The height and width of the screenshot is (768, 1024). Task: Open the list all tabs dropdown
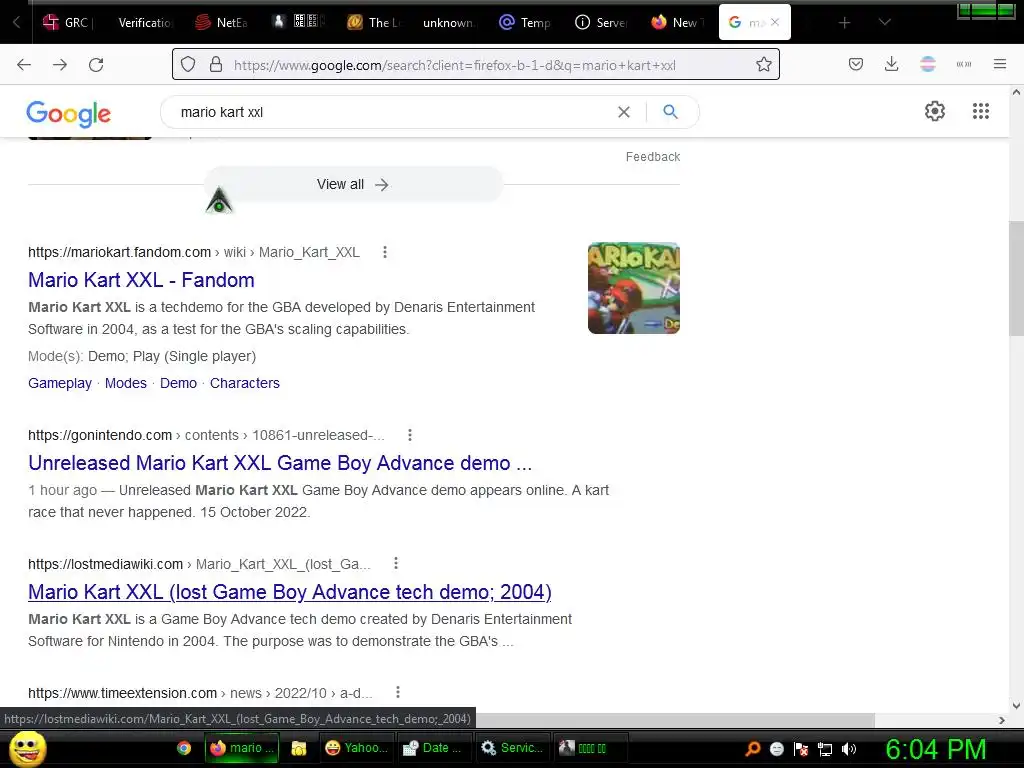(884, 22)
